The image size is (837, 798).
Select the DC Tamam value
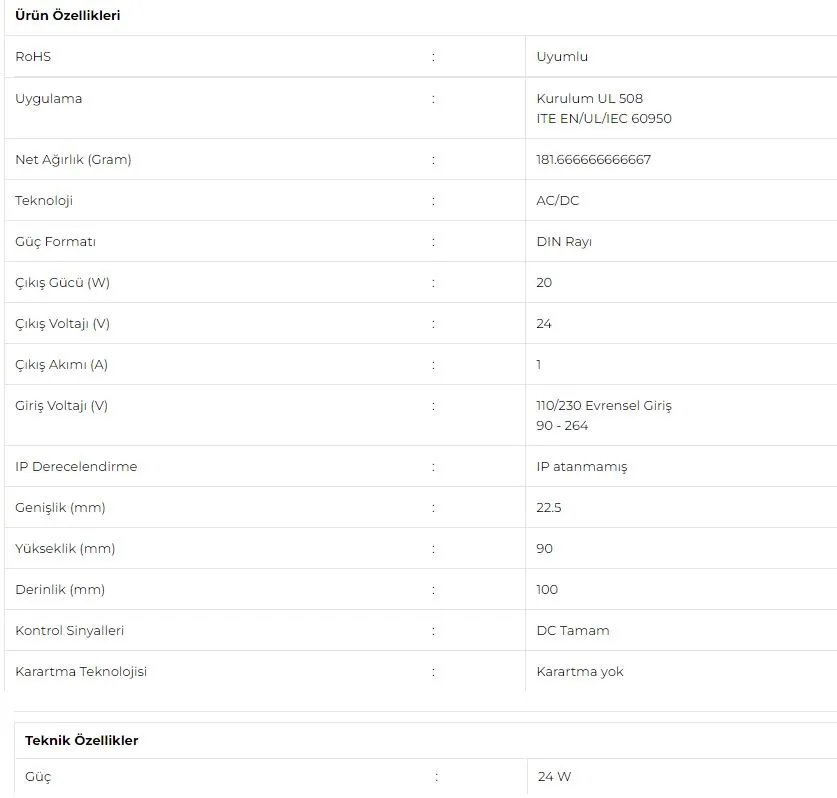[573, 631]
